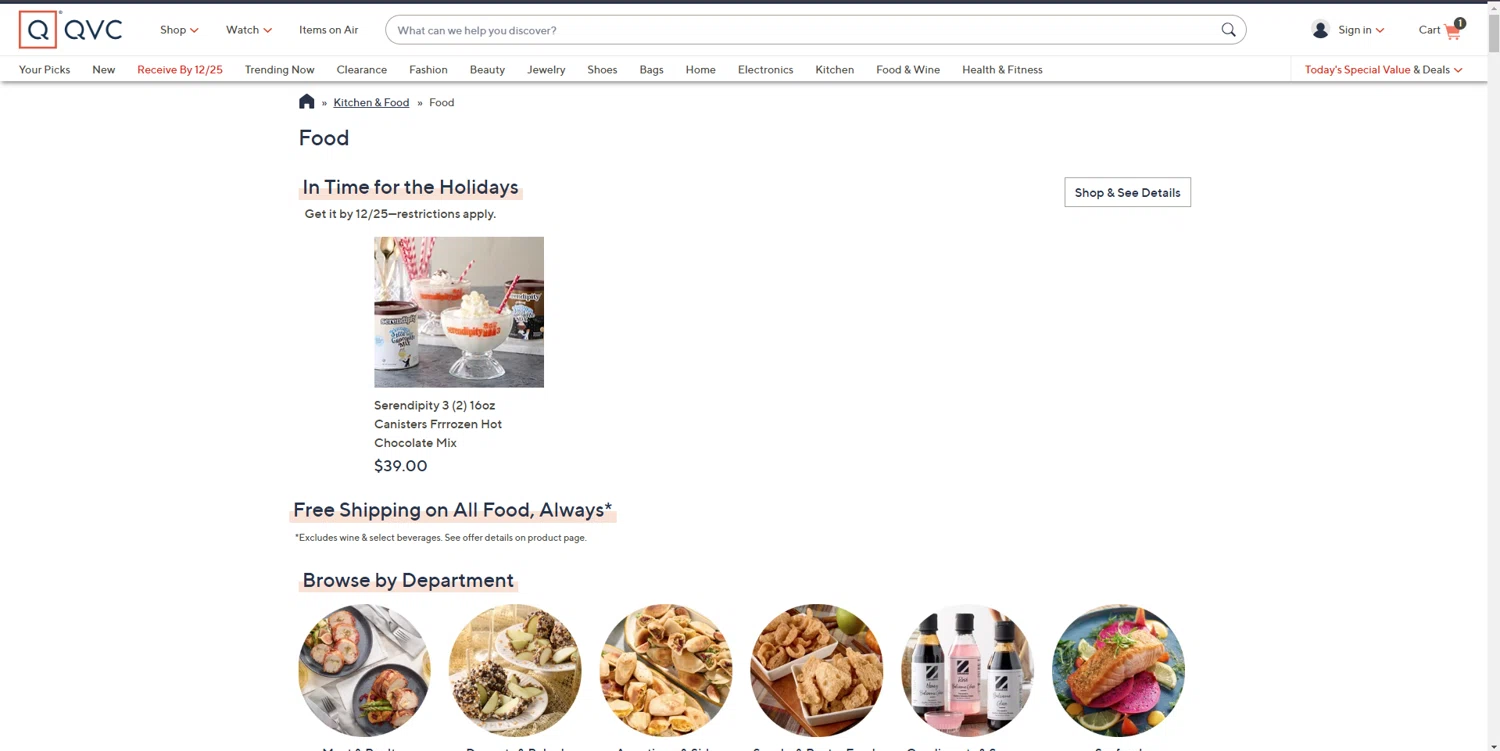Image resolution: width=1500 pixels, height=751 pixels.
Task: Select the Desserts department image
Action: [515, 670]
